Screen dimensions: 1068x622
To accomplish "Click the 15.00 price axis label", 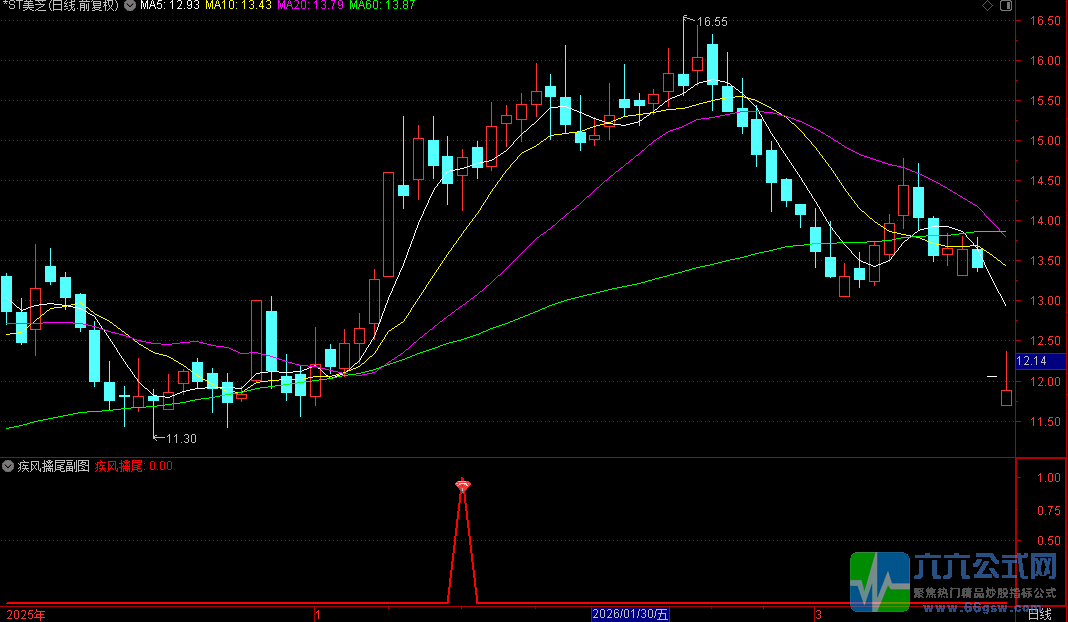I will click(x=1045, y=141).
